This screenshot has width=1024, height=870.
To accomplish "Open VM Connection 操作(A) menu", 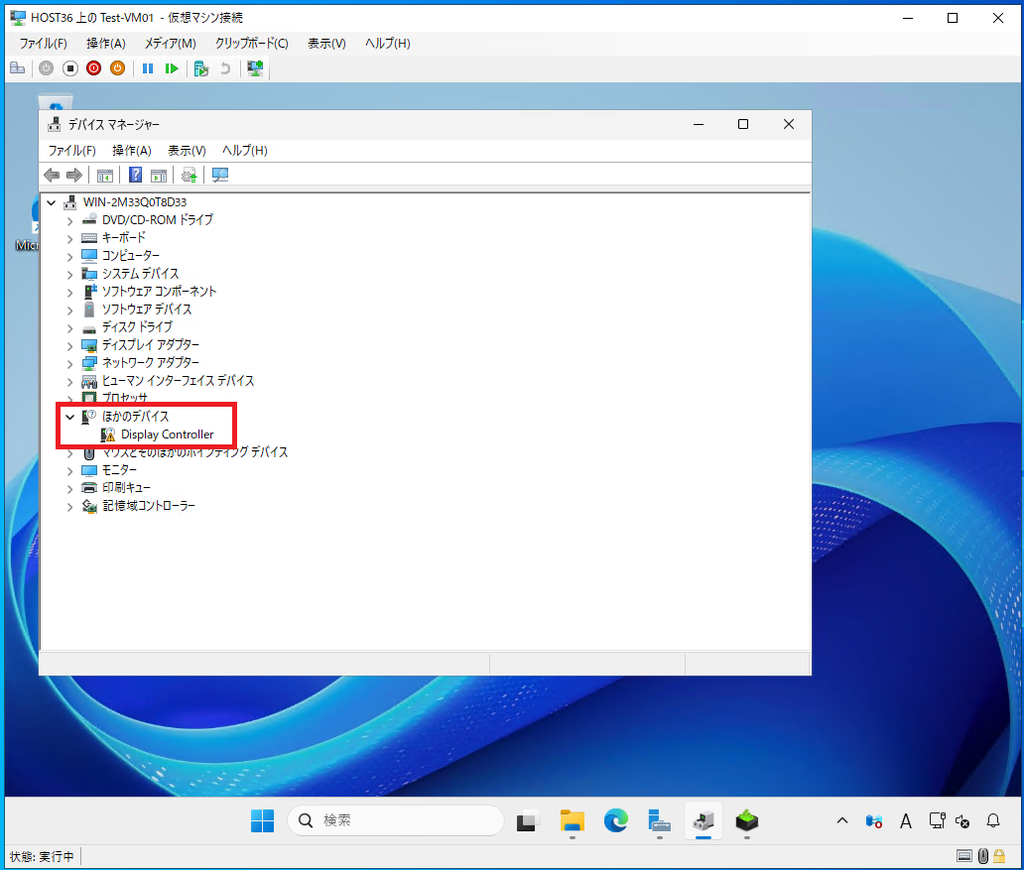I will pos(106,43).
